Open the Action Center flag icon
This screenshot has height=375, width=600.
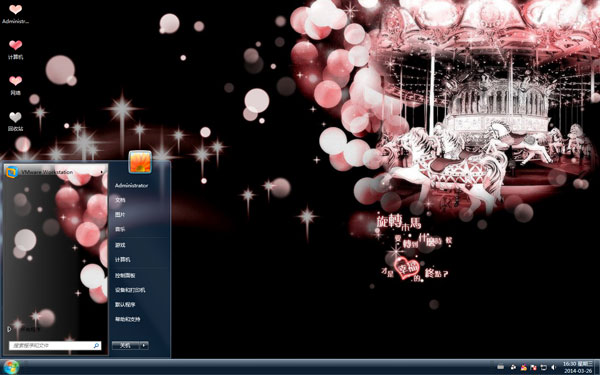(533, 367)
